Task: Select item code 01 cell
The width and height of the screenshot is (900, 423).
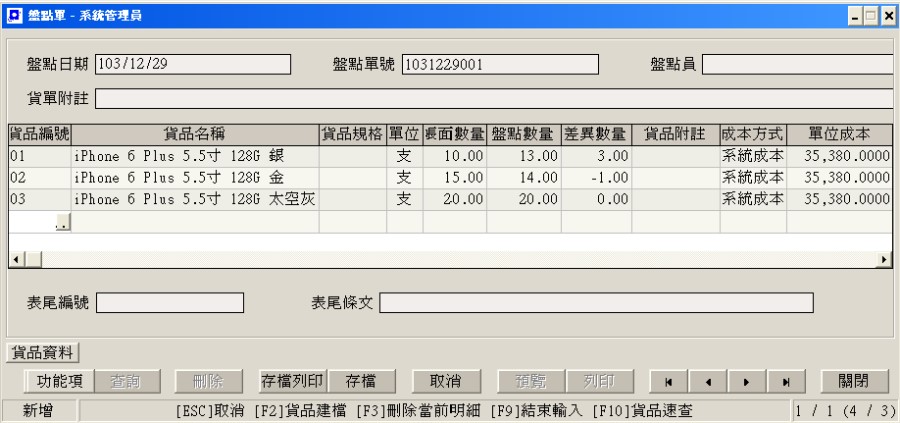Action: [40, 156]
